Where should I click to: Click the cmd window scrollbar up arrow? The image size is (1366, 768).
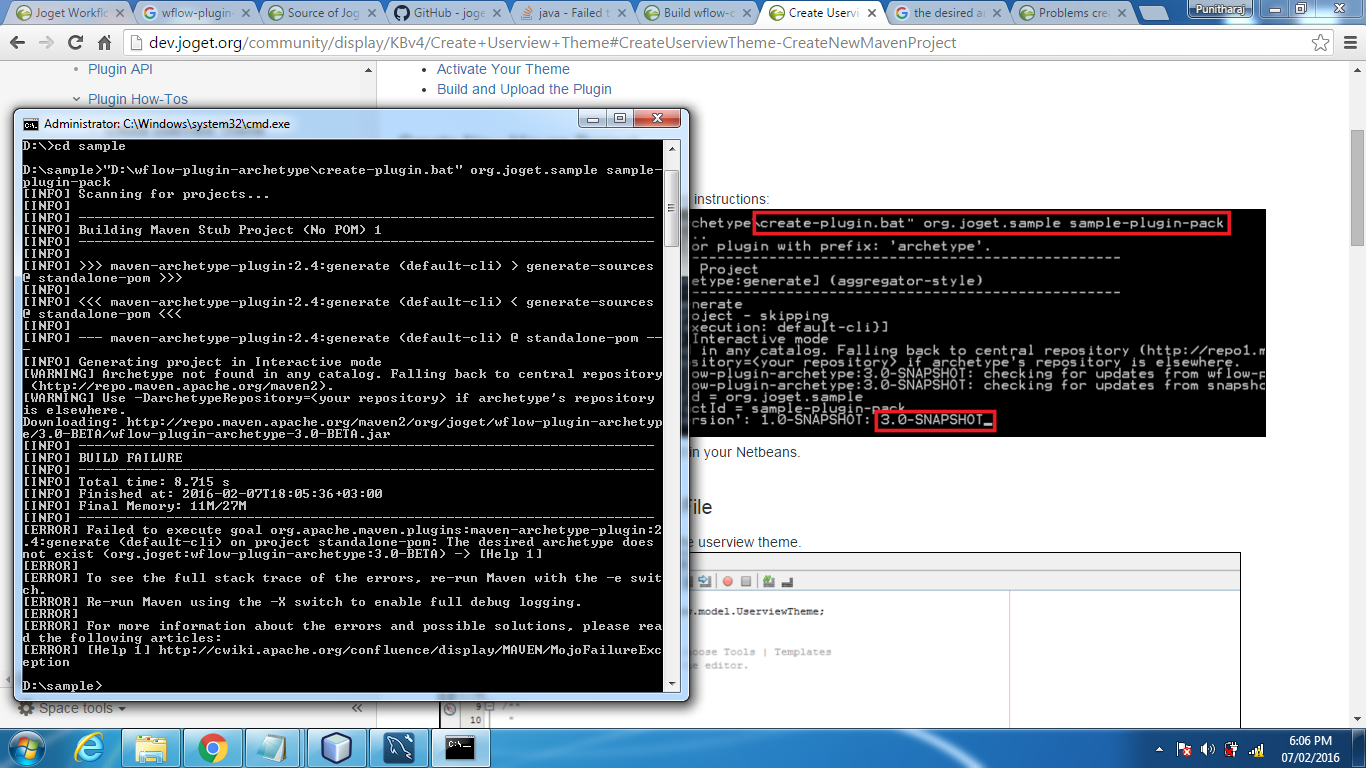[671, 148]
